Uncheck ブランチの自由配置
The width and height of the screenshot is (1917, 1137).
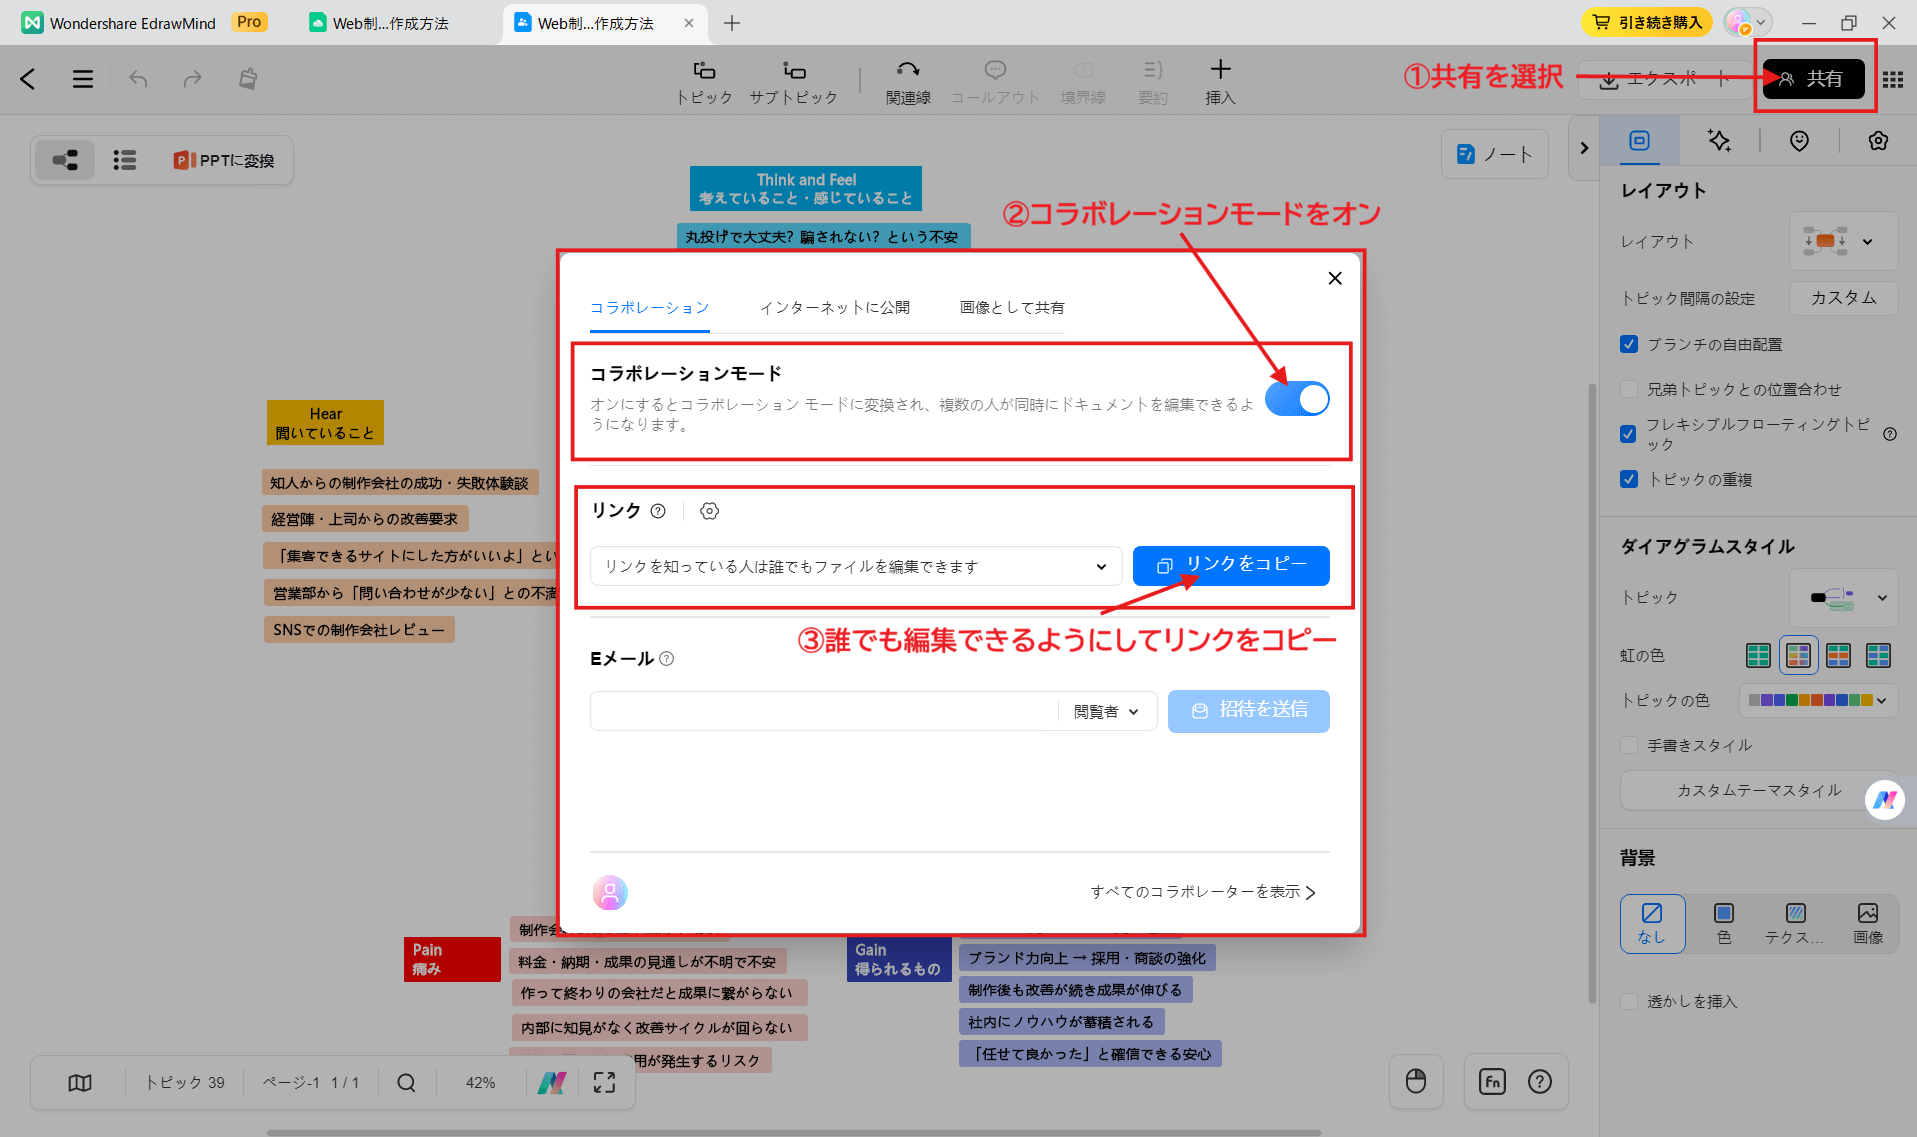click(x=1629, y=344)
